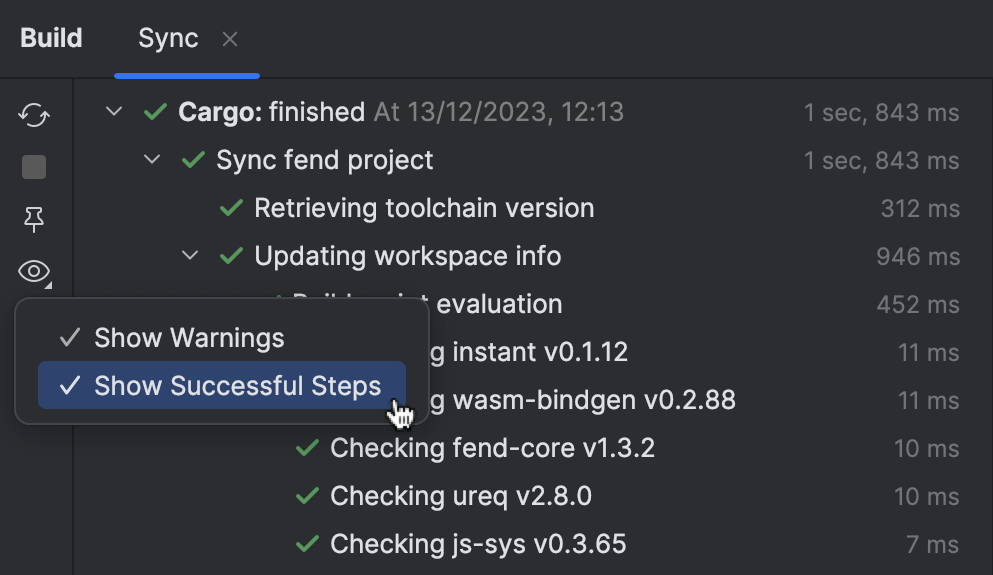The height and width of the screenshot is (575, 993).
Task: Select Retrieving toolchain version step
Action: pos(424,208)
